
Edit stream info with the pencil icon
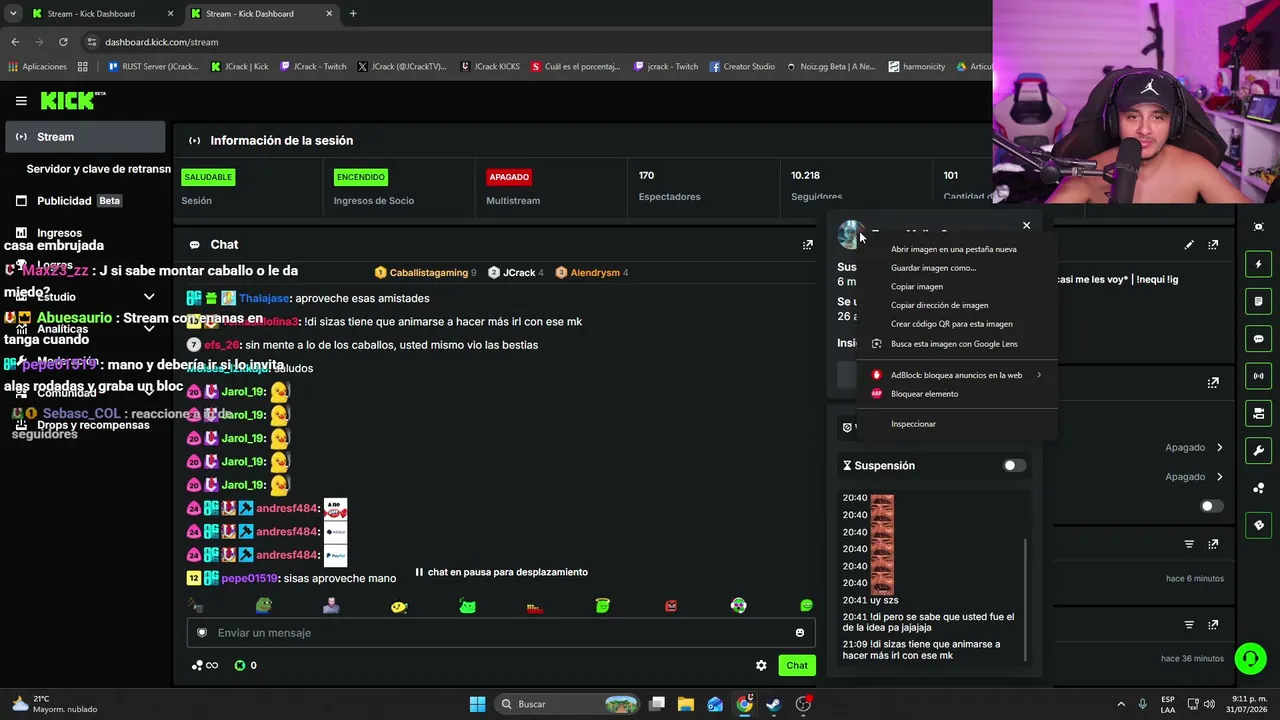click(1189, 245)
